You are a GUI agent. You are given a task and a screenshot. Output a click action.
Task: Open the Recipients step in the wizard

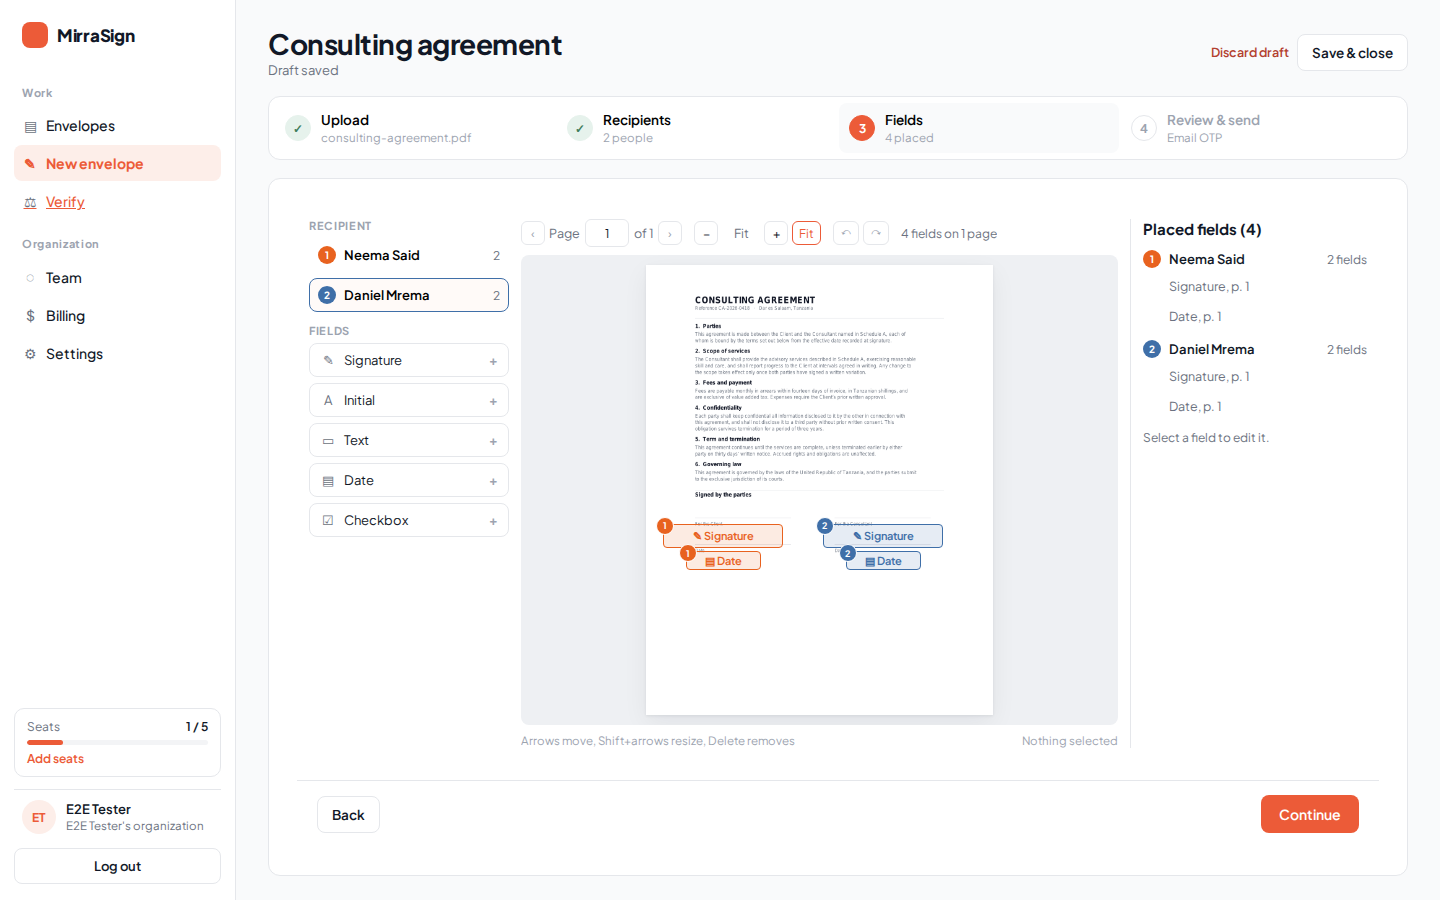click(697, 128)
